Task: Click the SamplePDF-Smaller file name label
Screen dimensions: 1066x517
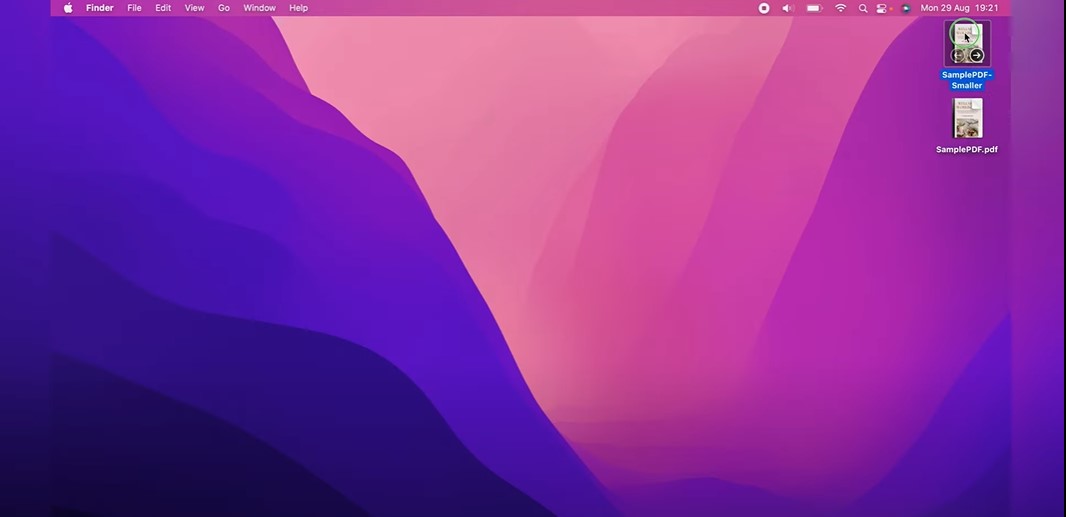Action: point(967,80)
